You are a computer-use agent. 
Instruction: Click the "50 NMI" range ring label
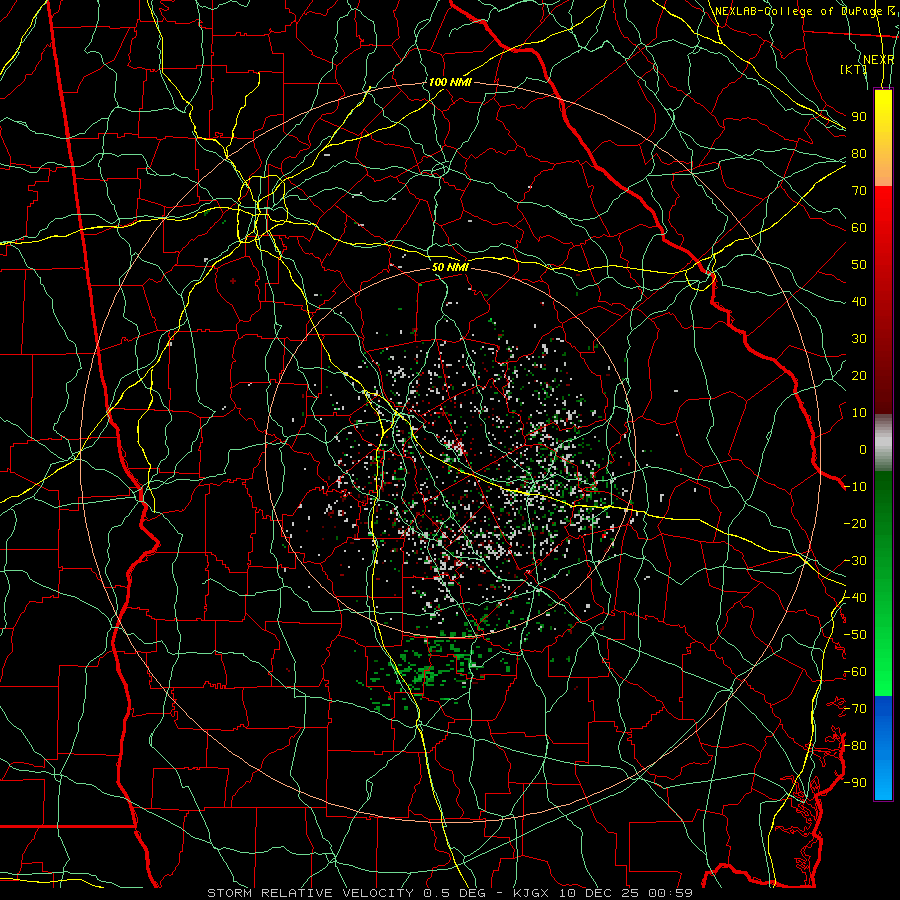450,267
